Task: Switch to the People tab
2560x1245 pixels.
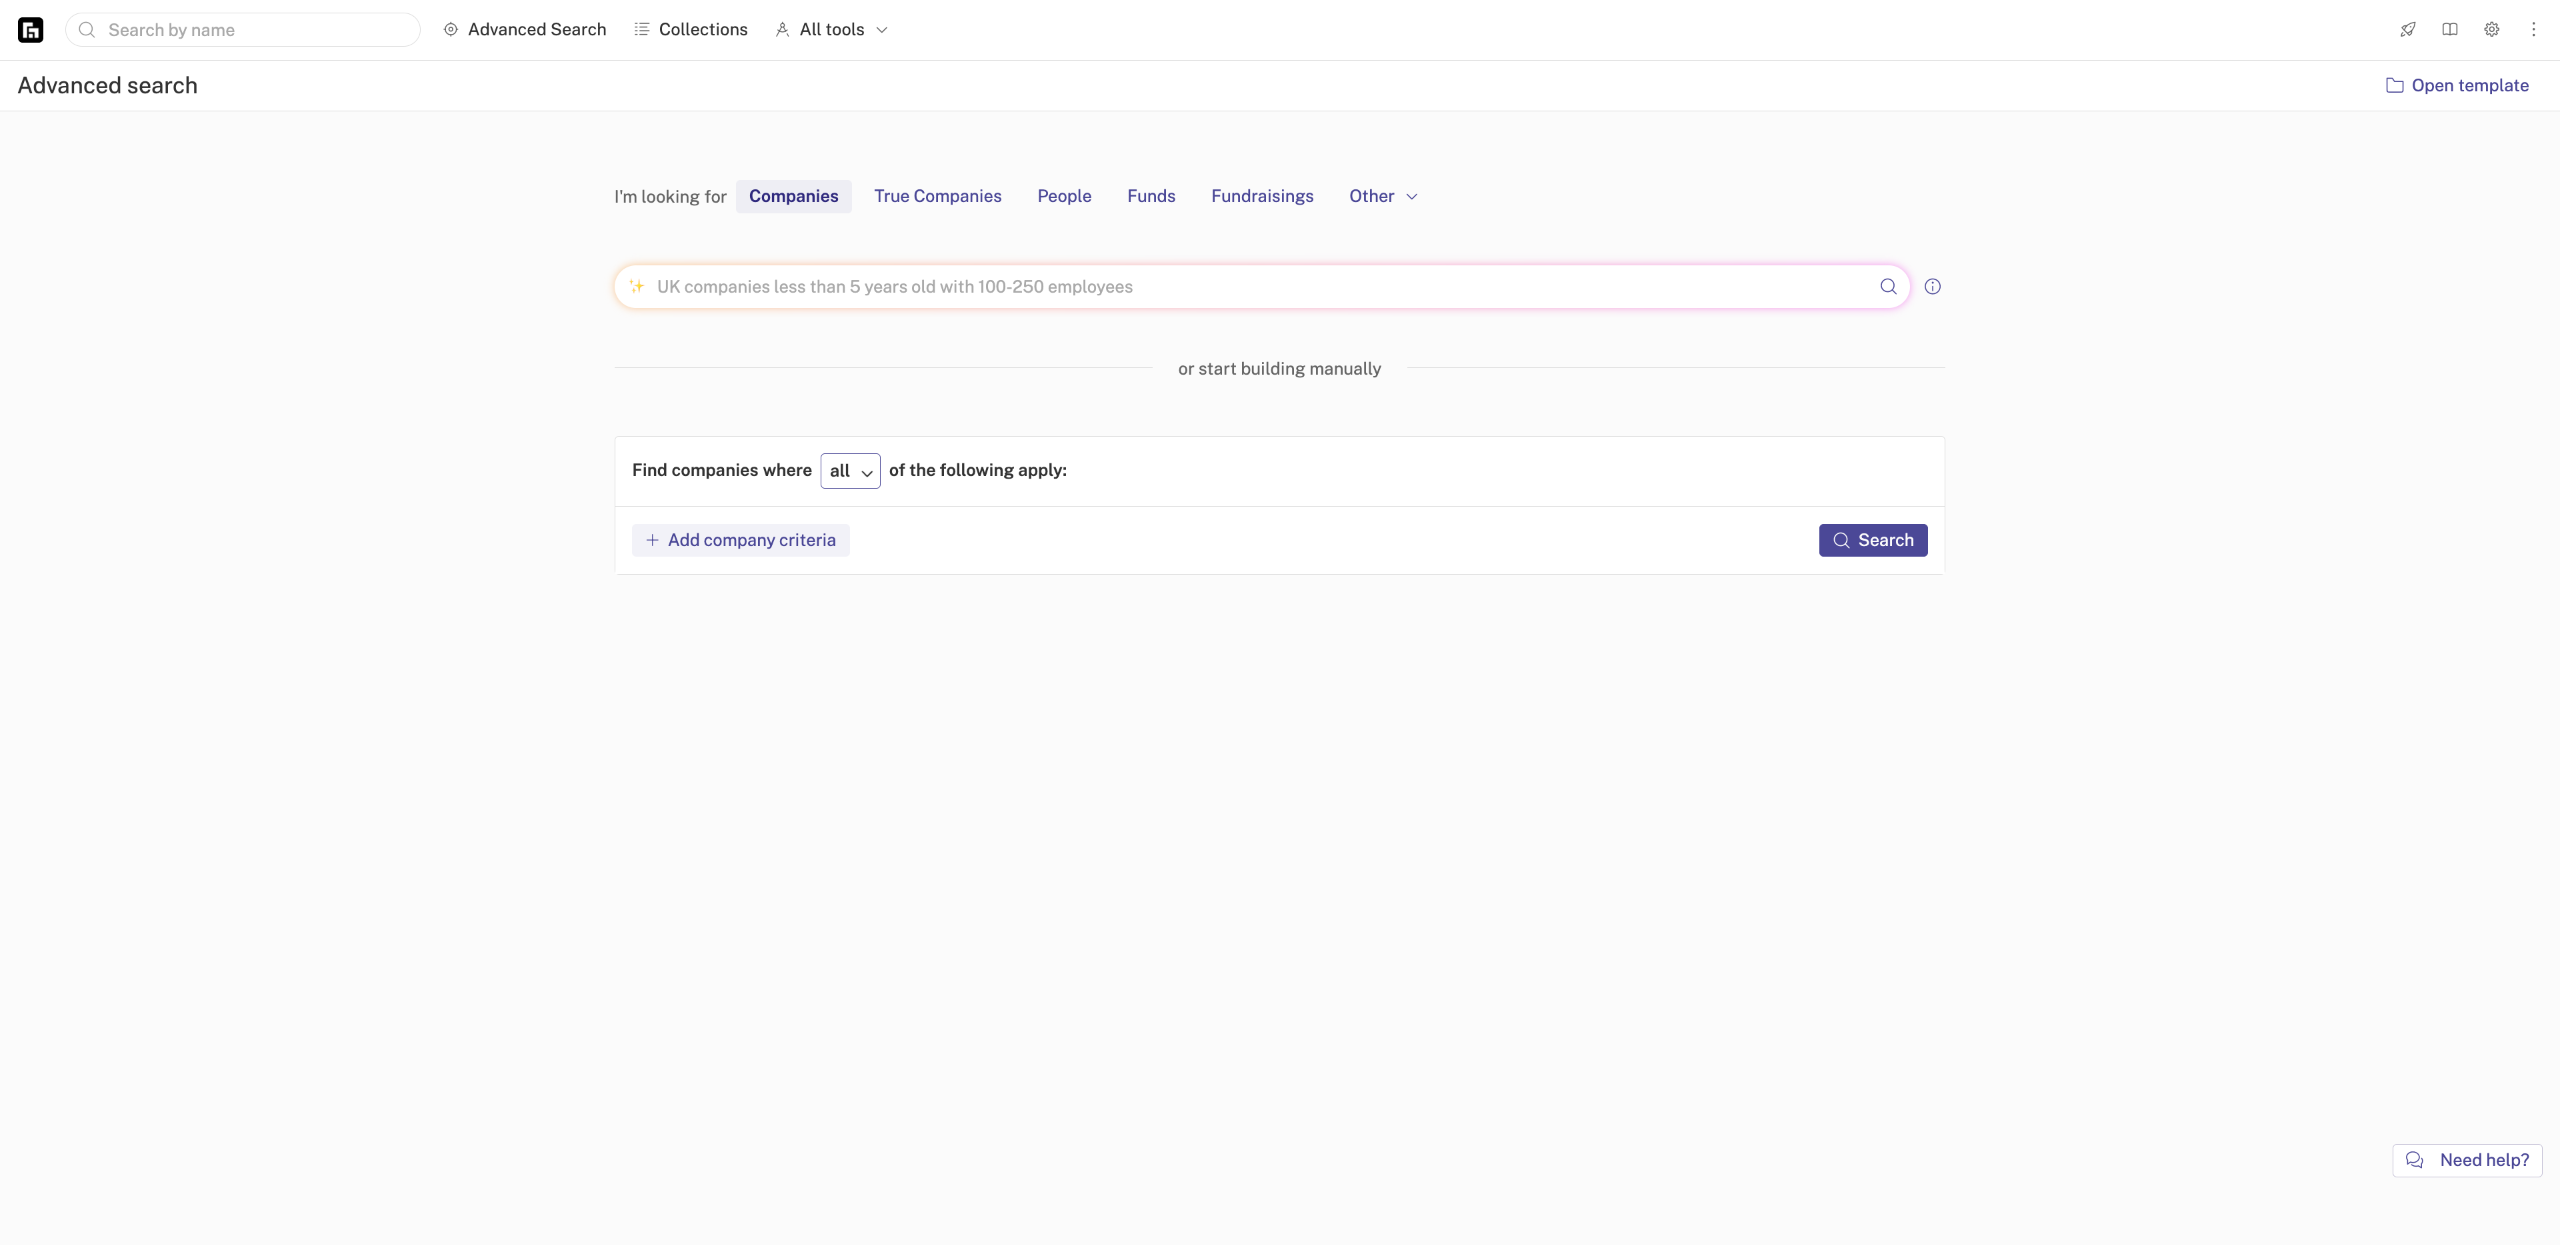Action: pos(1064,196)
